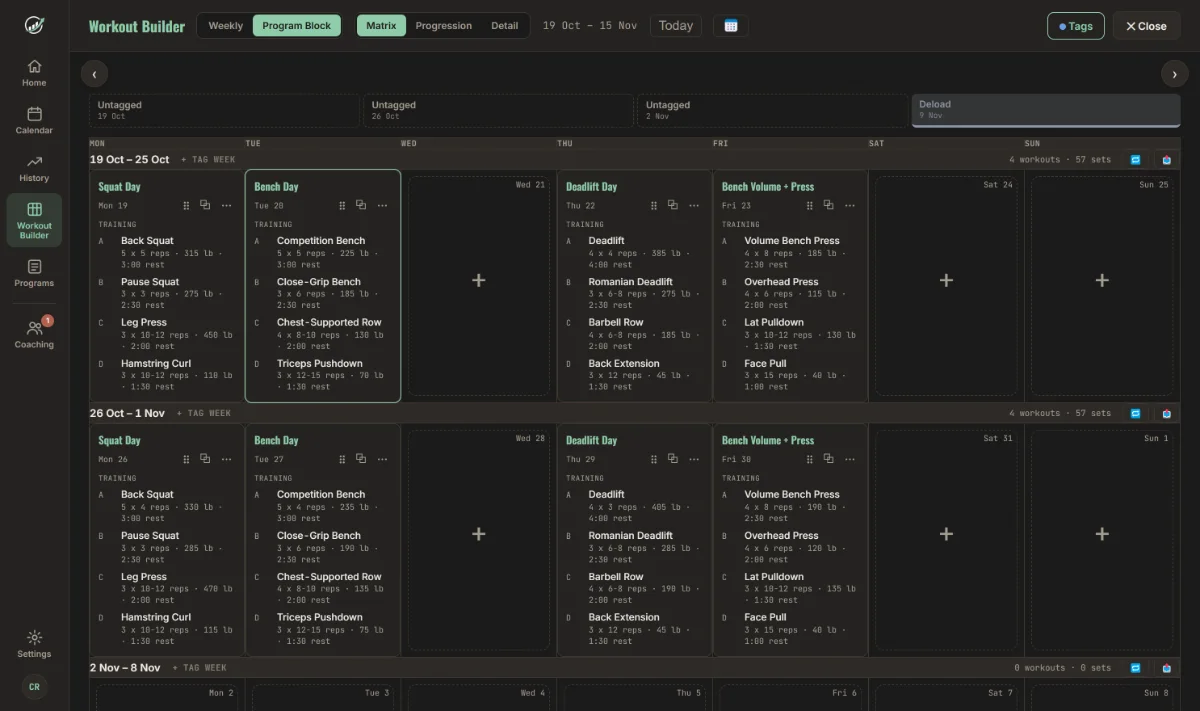Tag the 2 Nov – 8 Nov week
Image resolution: width=1200 pixels, height=711 pixels.
click(x=199, y=667)
